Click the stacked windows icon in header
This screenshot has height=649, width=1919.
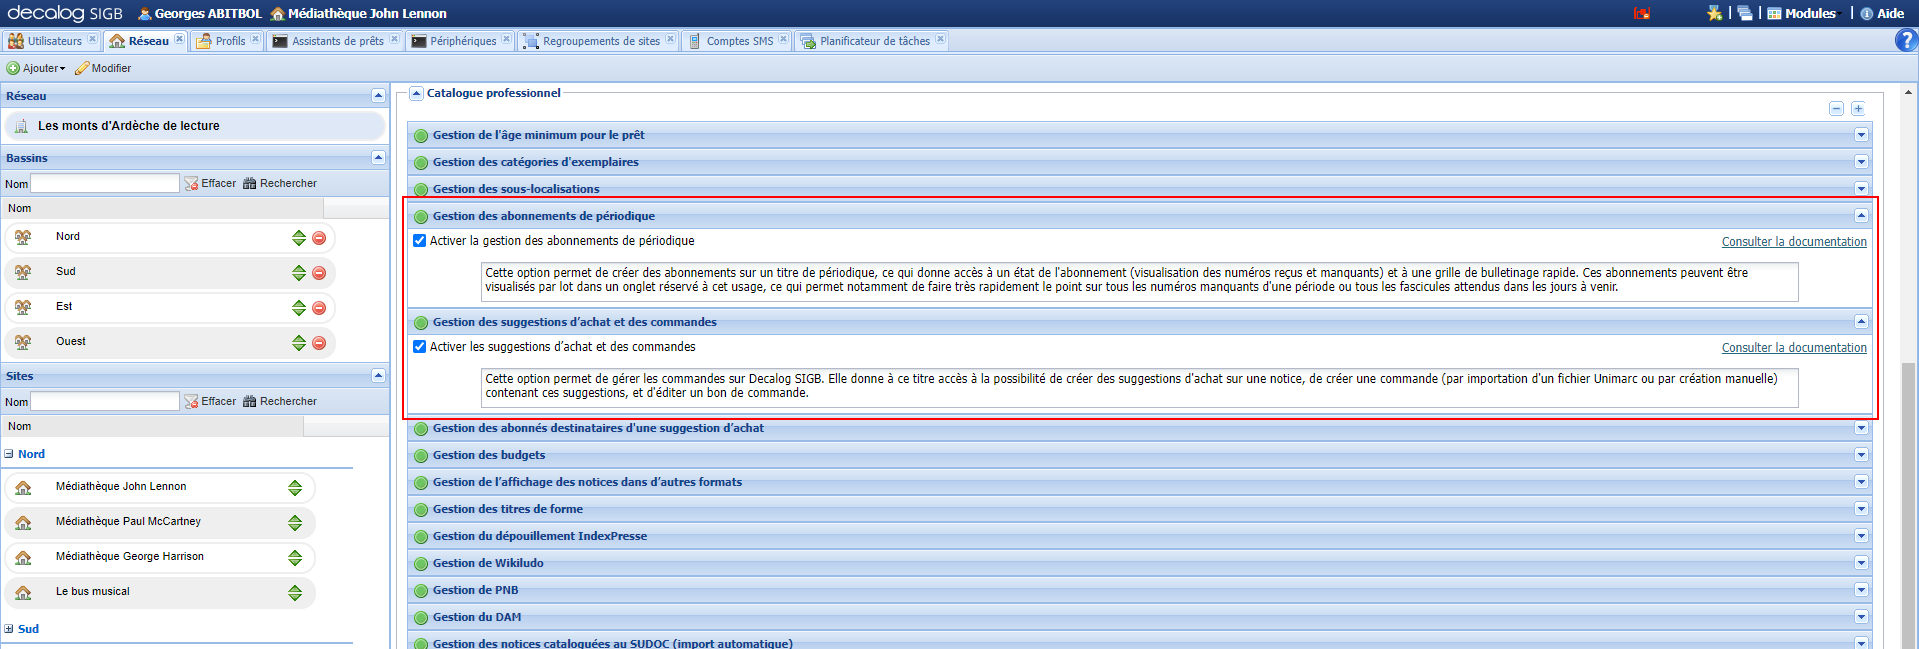(1745, 13)
